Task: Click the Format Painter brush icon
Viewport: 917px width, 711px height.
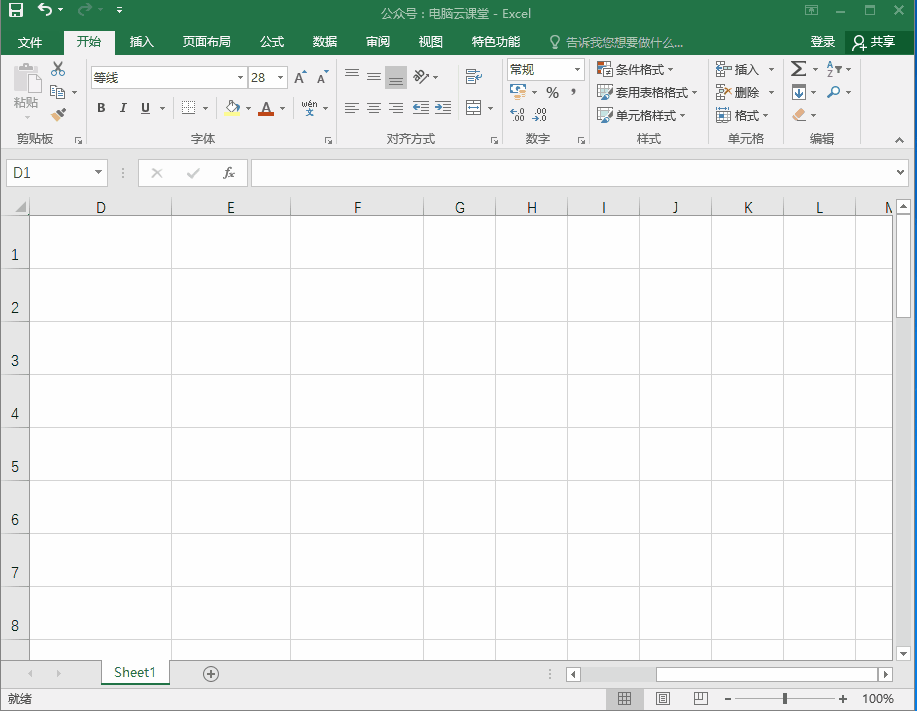Action: tap(58, 115)
